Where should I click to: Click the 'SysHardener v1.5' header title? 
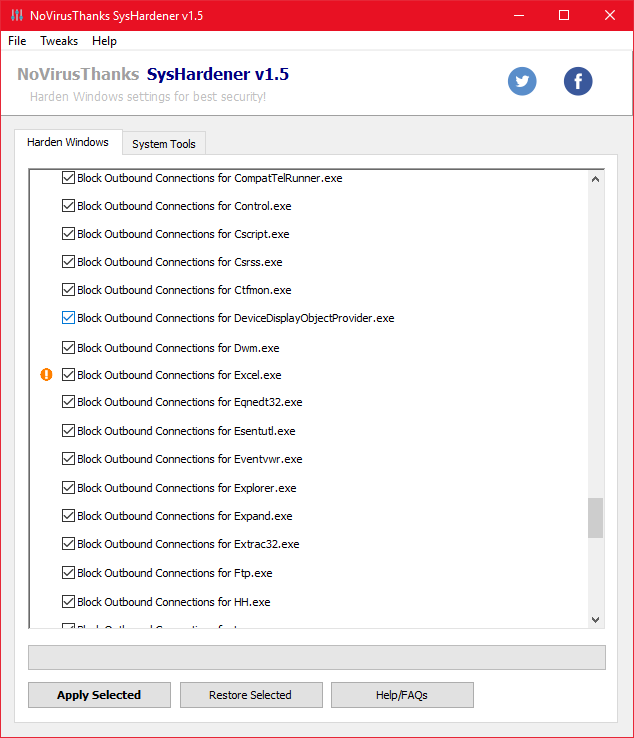[x=218, y=74]
